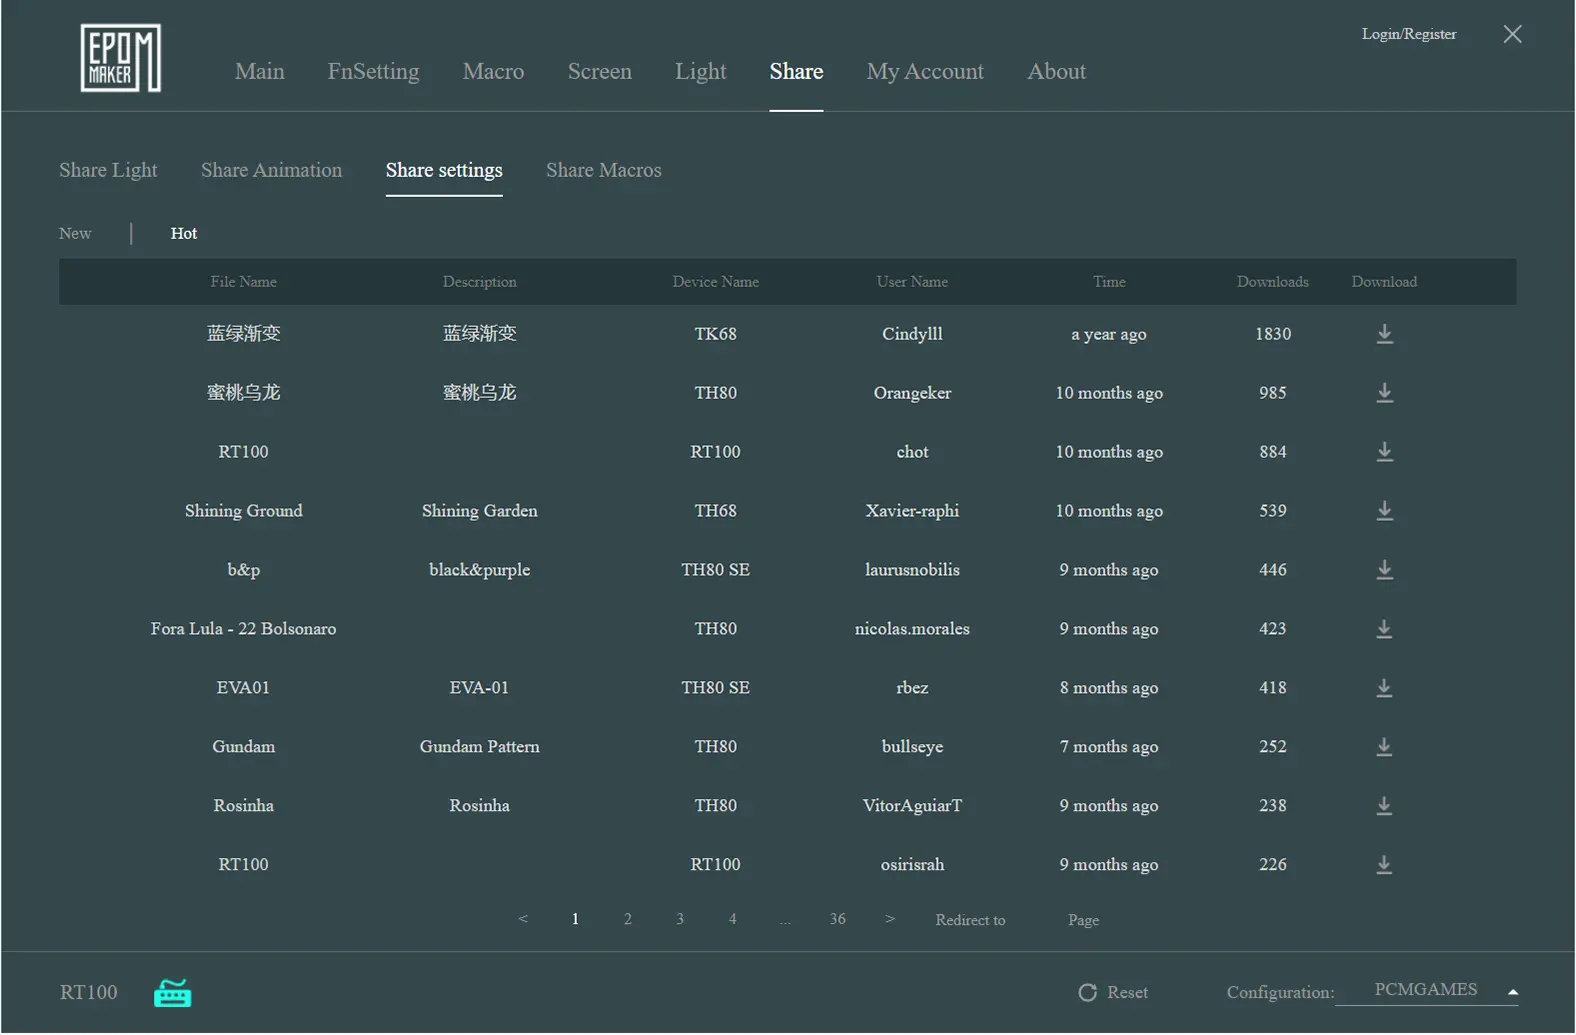1576x1035 pixels.
Task: Go to page 4
Action: click(x=733, y=919)
